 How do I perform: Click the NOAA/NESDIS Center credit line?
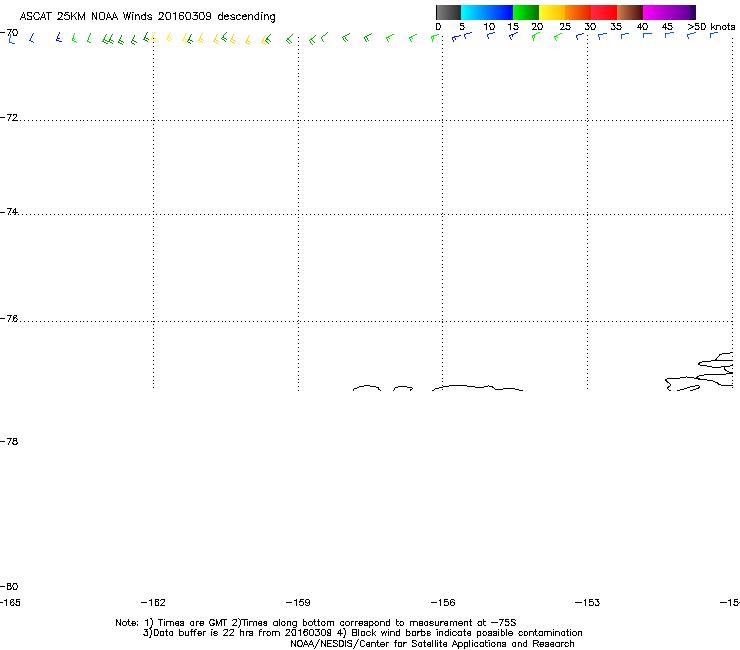click(432, 644)
